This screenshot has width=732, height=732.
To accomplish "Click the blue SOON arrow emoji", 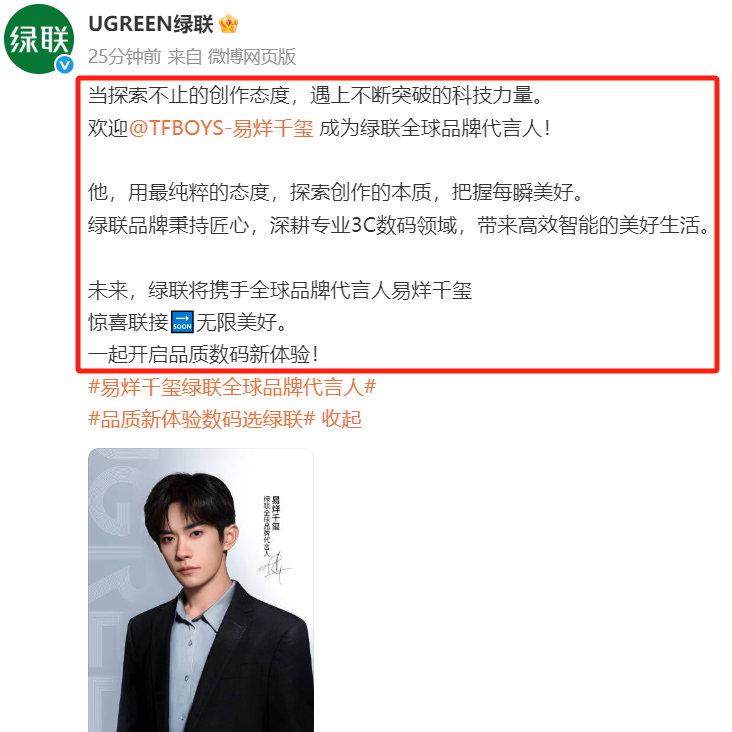I will (x=182, y=322).
